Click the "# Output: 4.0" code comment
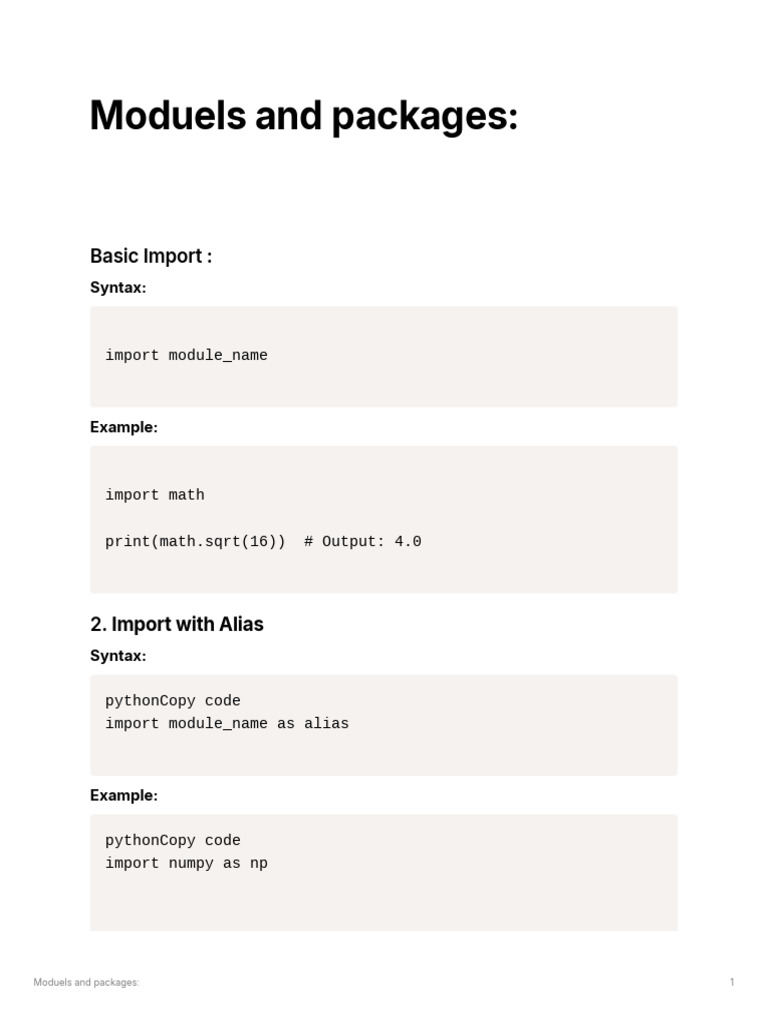The image size is (768, 1024). tap(363, 542)
